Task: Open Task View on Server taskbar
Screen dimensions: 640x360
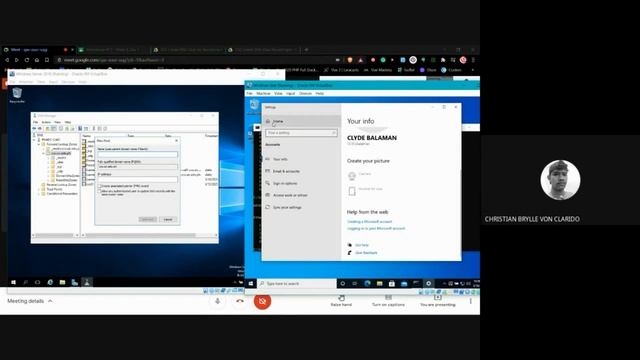Action: click(x=38, y=282)
